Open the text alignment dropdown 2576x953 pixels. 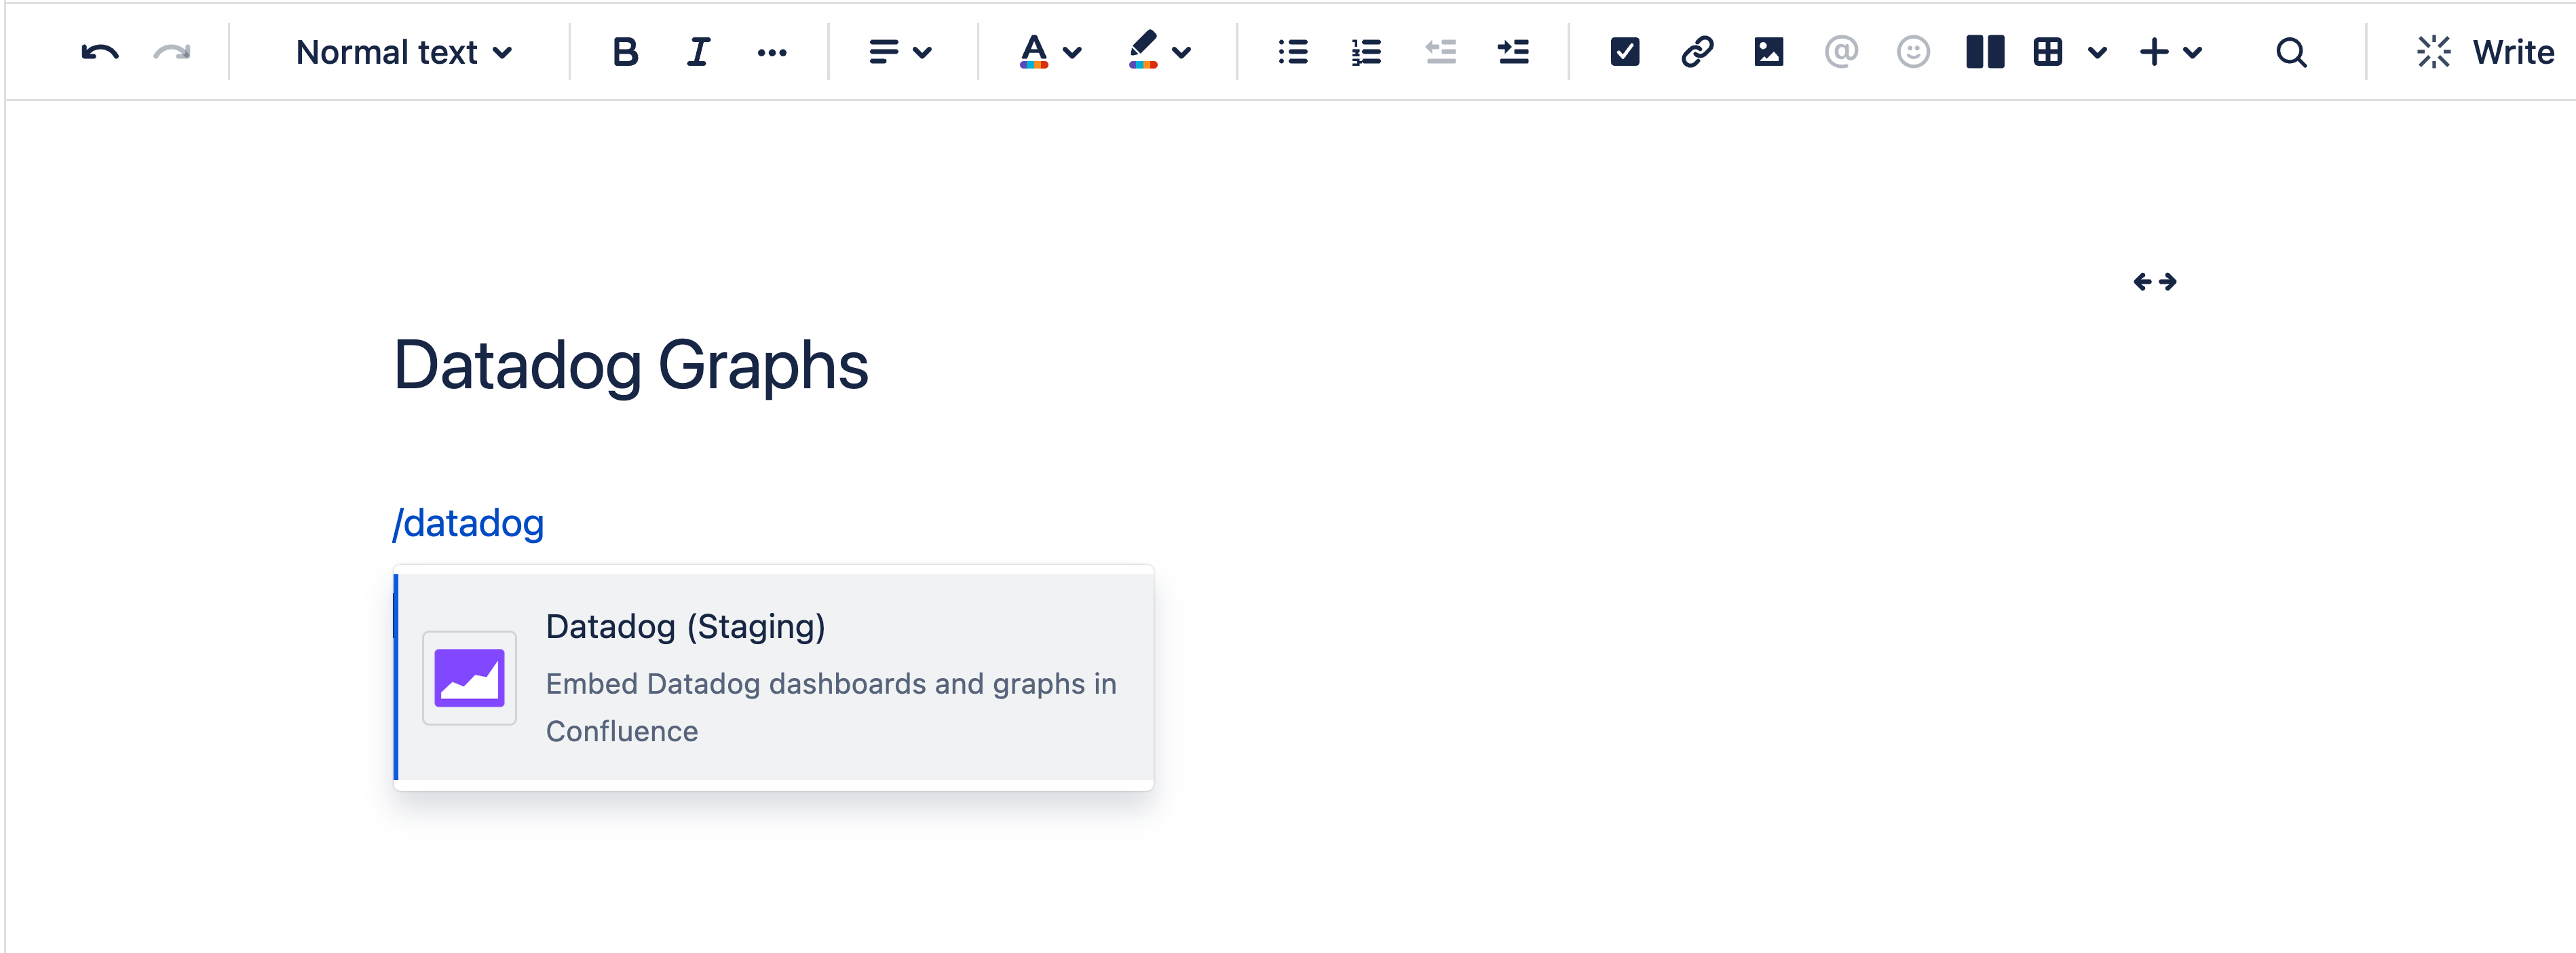click(900, 52)
